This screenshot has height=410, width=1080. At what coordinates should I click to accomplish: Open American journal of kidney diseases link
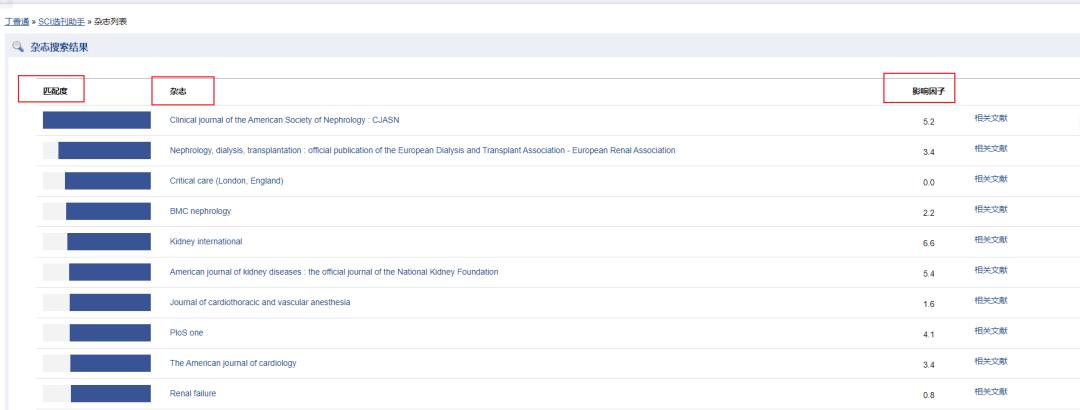[x=334, y=272]
